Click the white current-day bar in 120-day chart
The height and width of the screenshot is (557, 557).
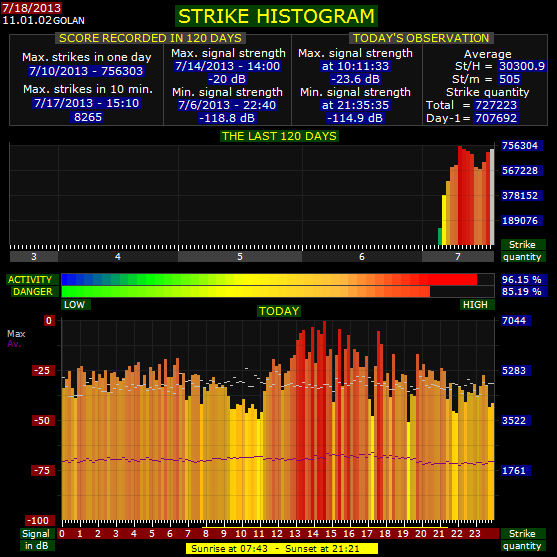[492, 197]
